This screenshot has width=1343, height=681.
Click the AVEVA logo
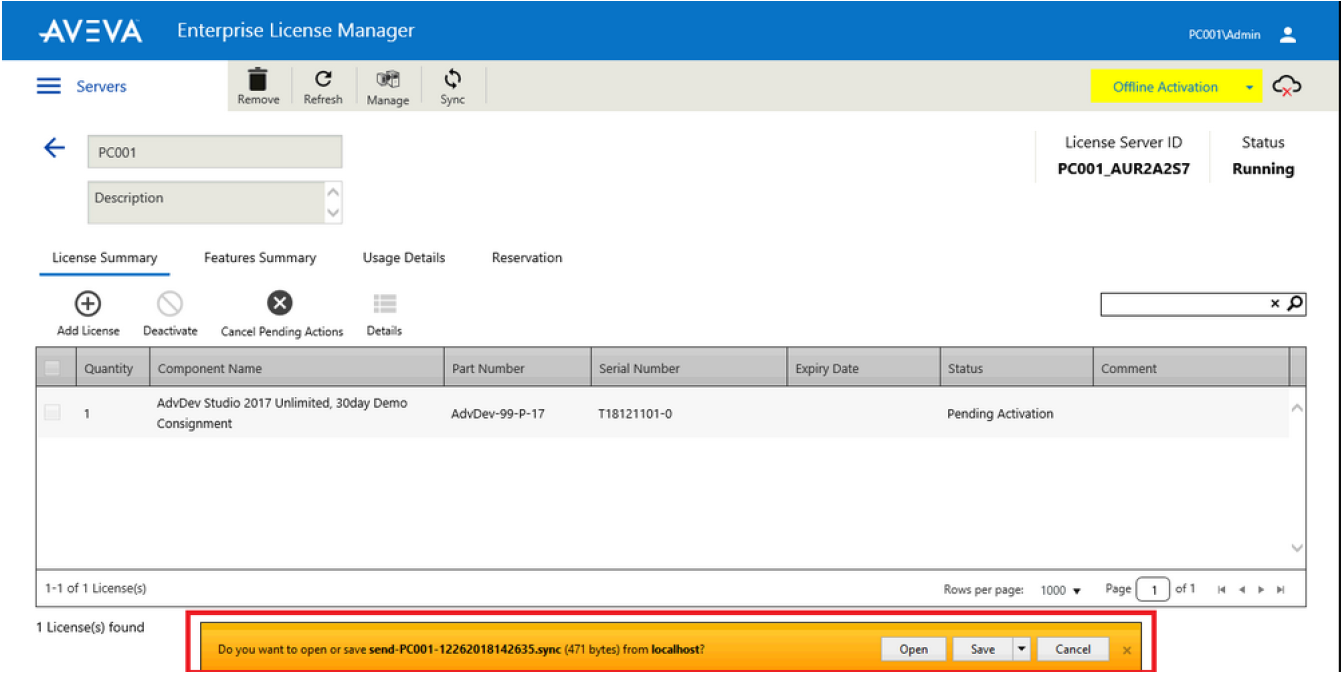[x=91, y=31]
